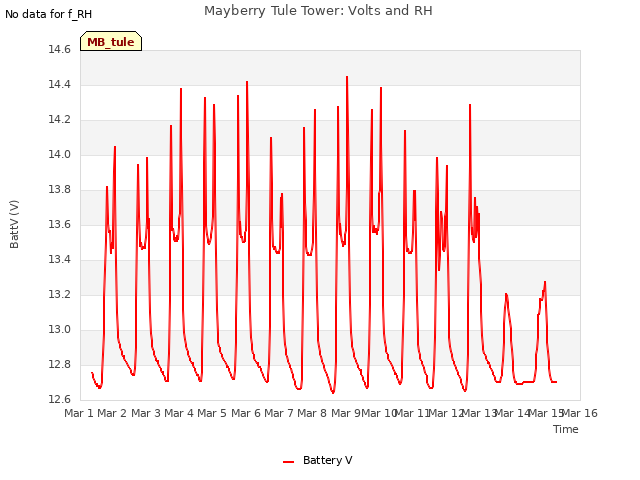640x480 pixels.
Task: Click the Mar 13 x-axis tick label
Action: pyautogui.click(x=479, y=413)
